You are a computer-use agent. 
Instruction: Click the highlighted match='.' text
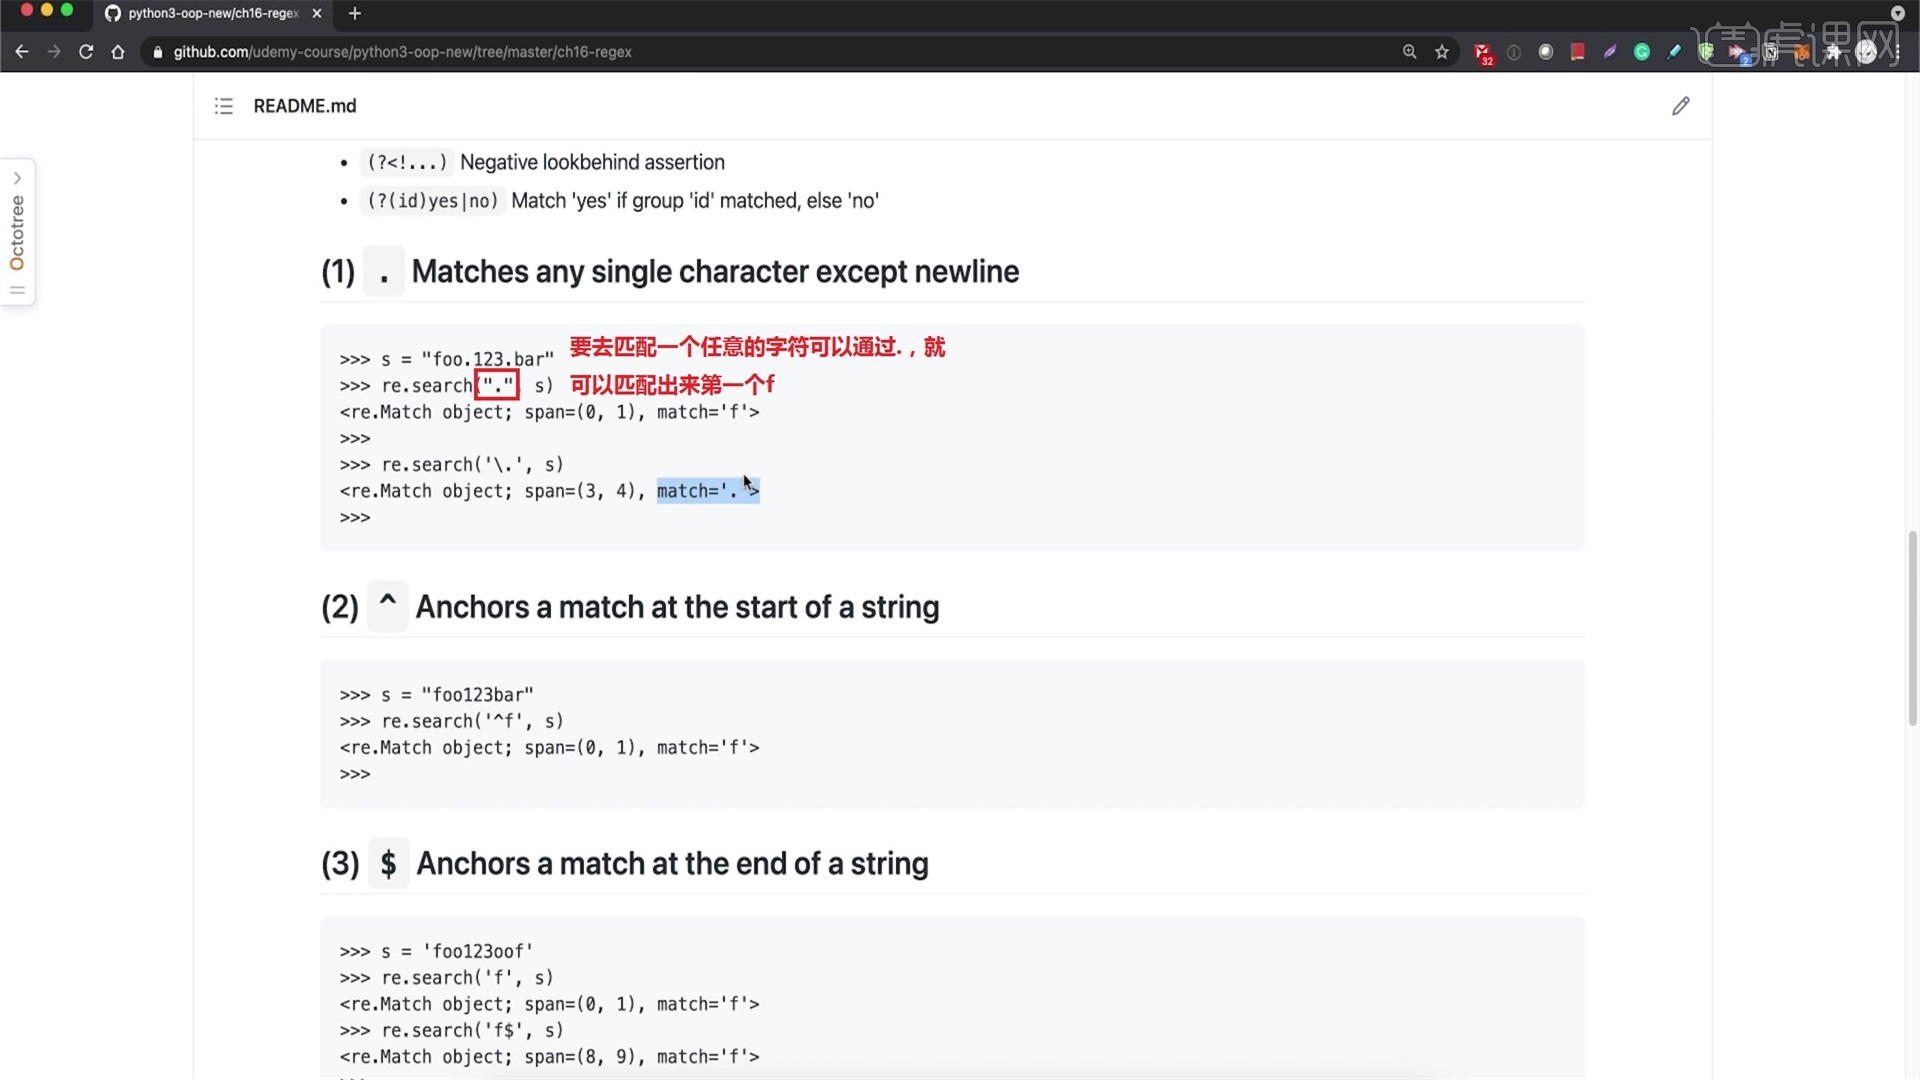click(x=708, y=491)
